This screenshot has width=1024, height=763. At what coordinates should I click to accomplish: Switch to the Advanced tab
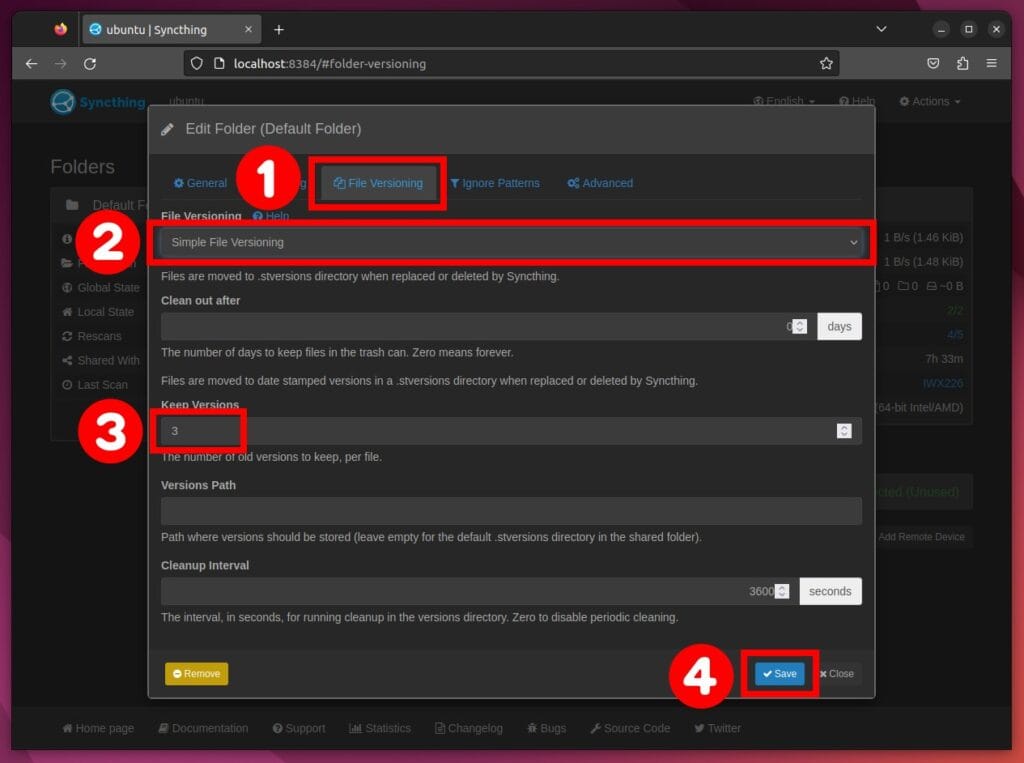pos(600,183)
